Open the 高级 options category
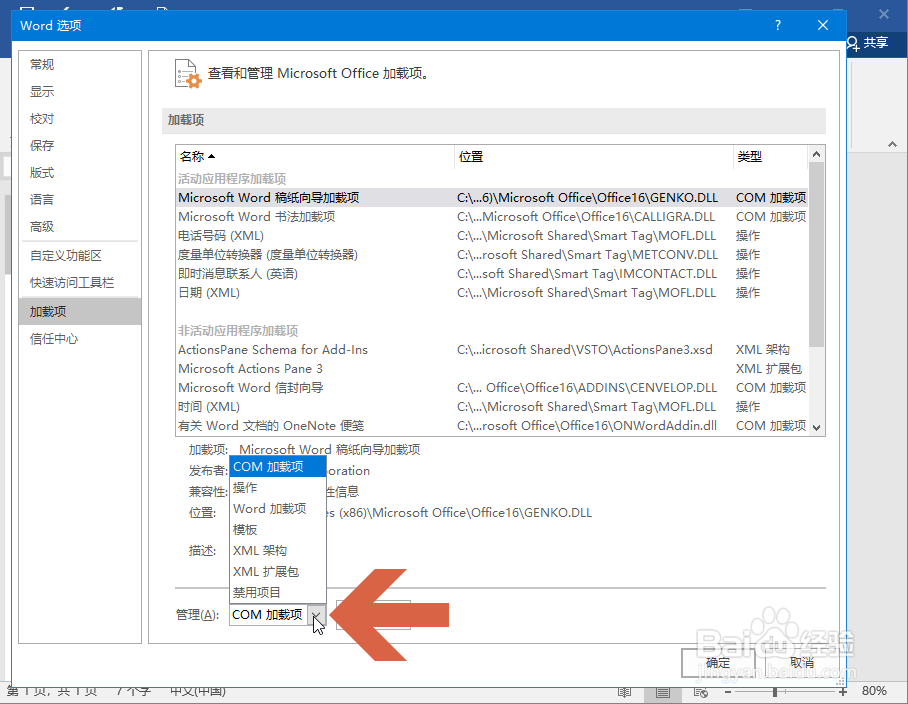 pos(79,226)
